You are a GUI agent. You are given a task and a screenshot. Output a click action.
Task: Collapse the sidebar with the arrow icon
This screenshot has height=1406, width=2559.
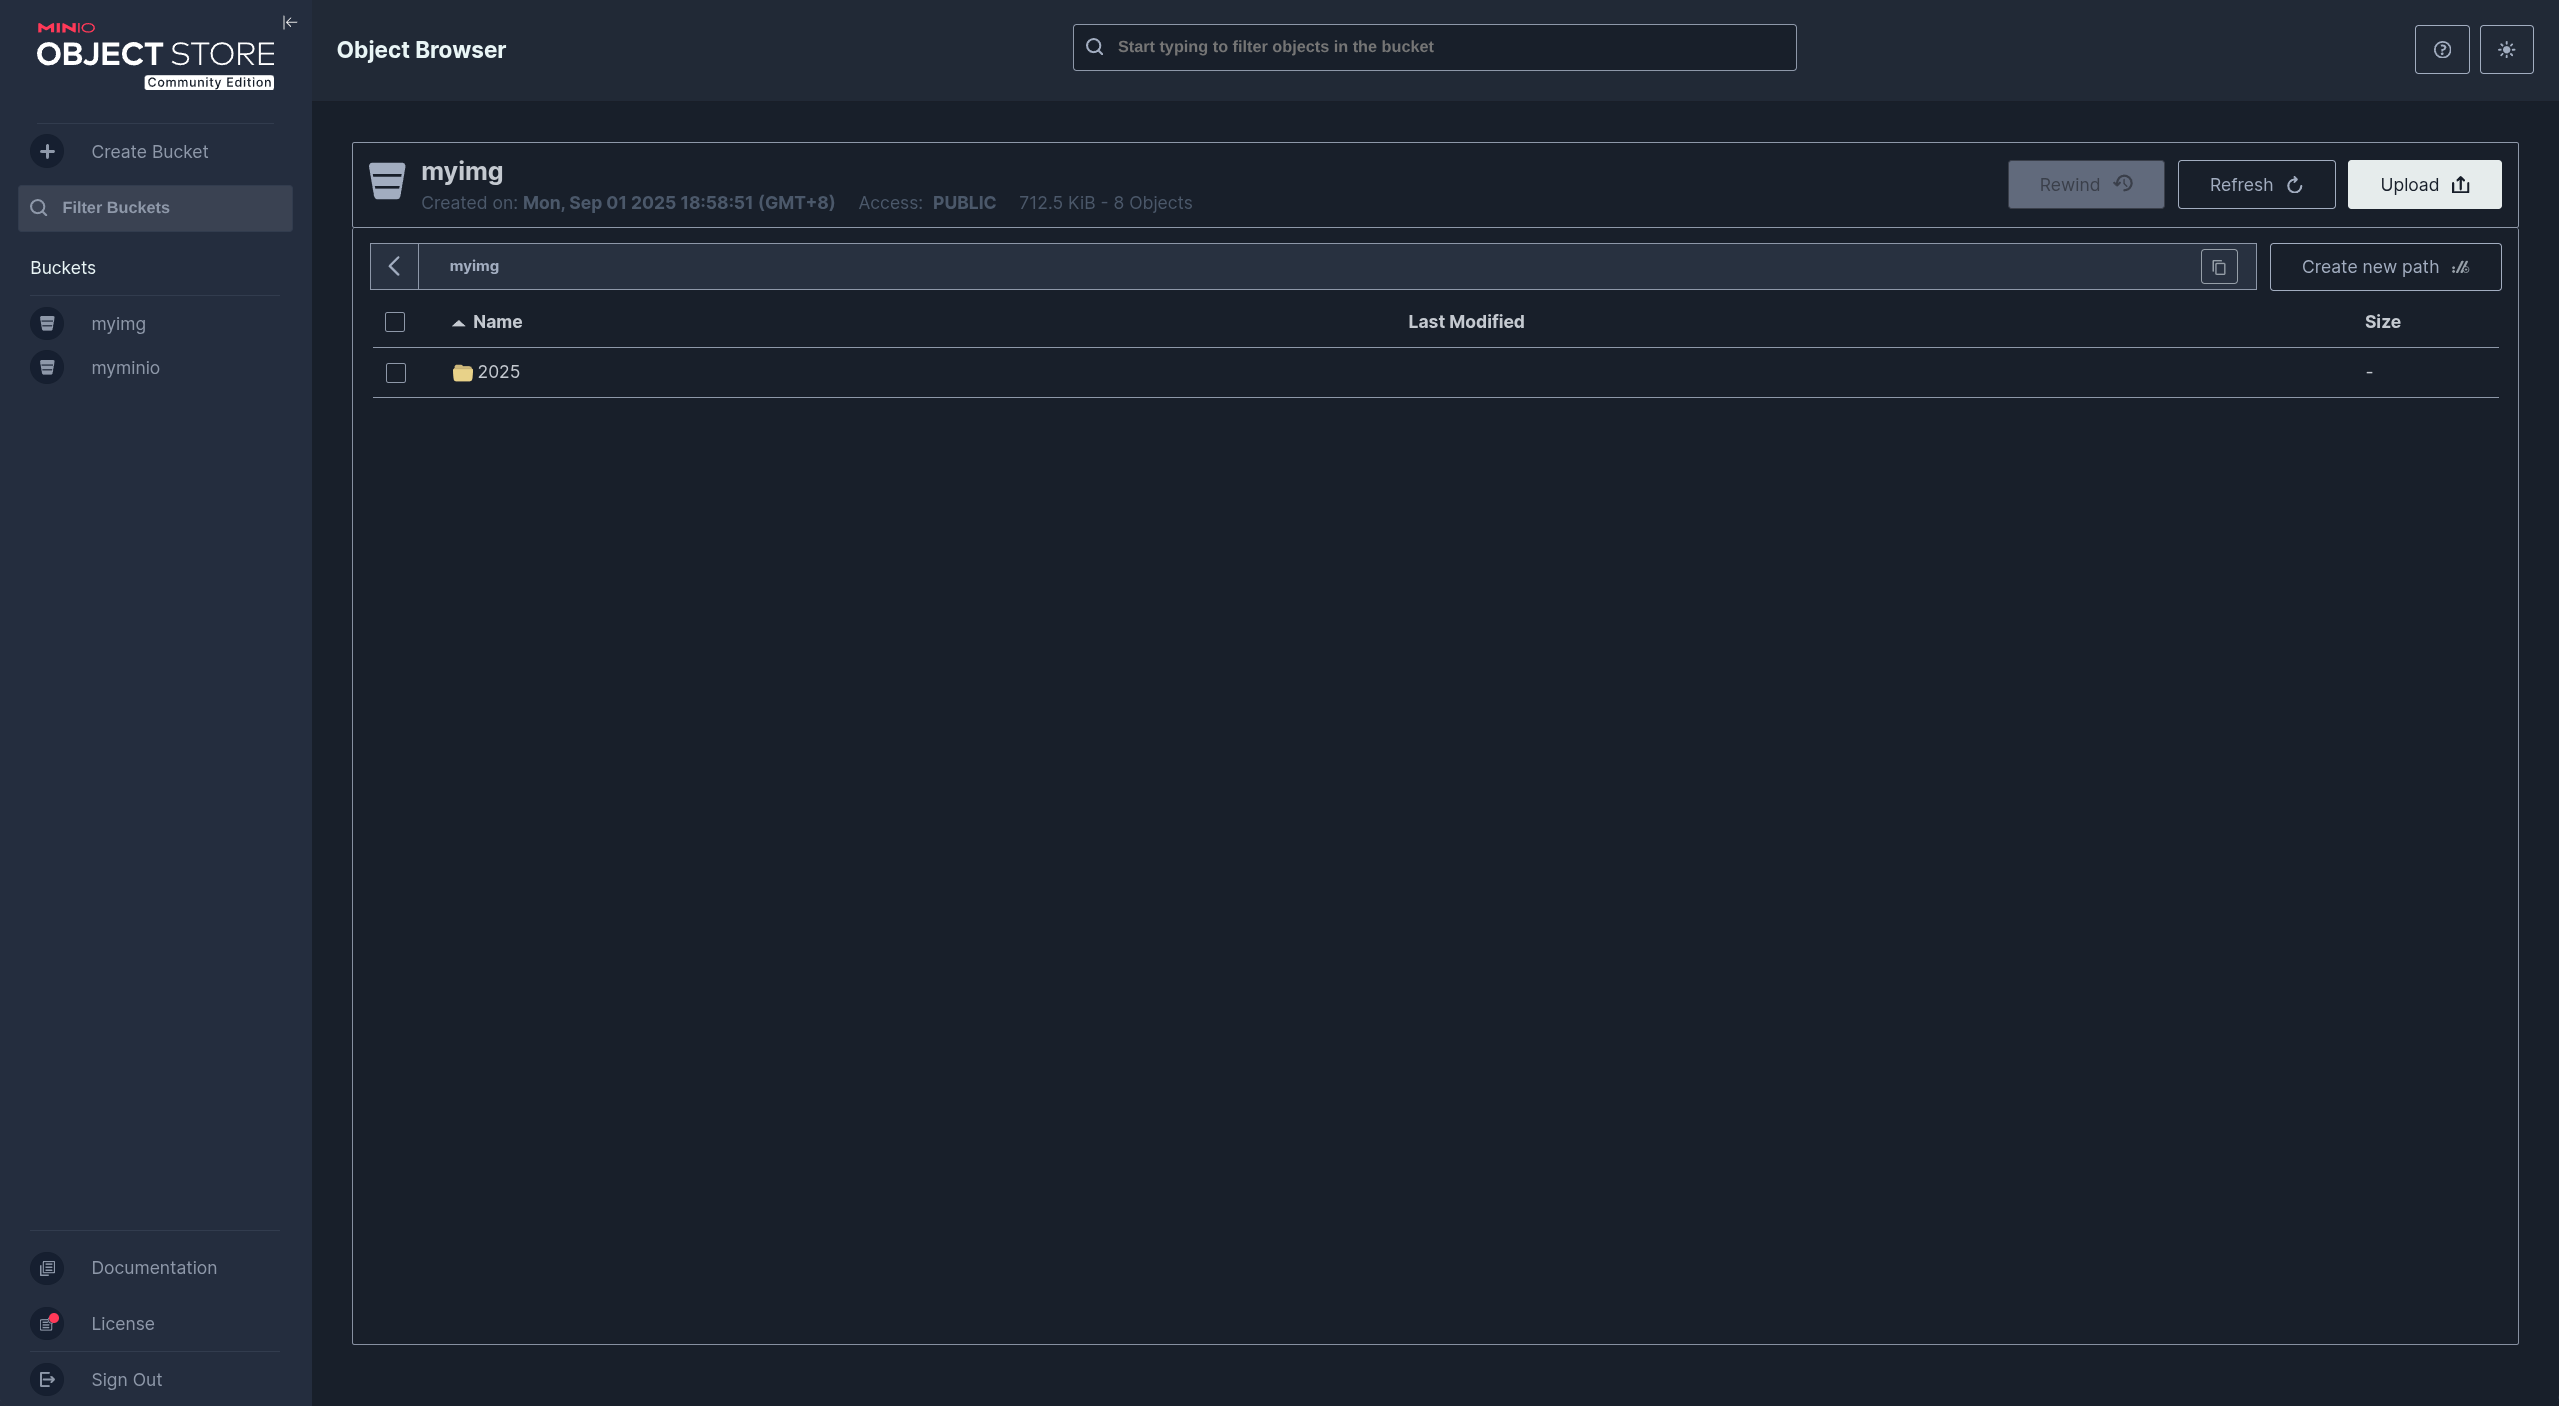(290, 22)
